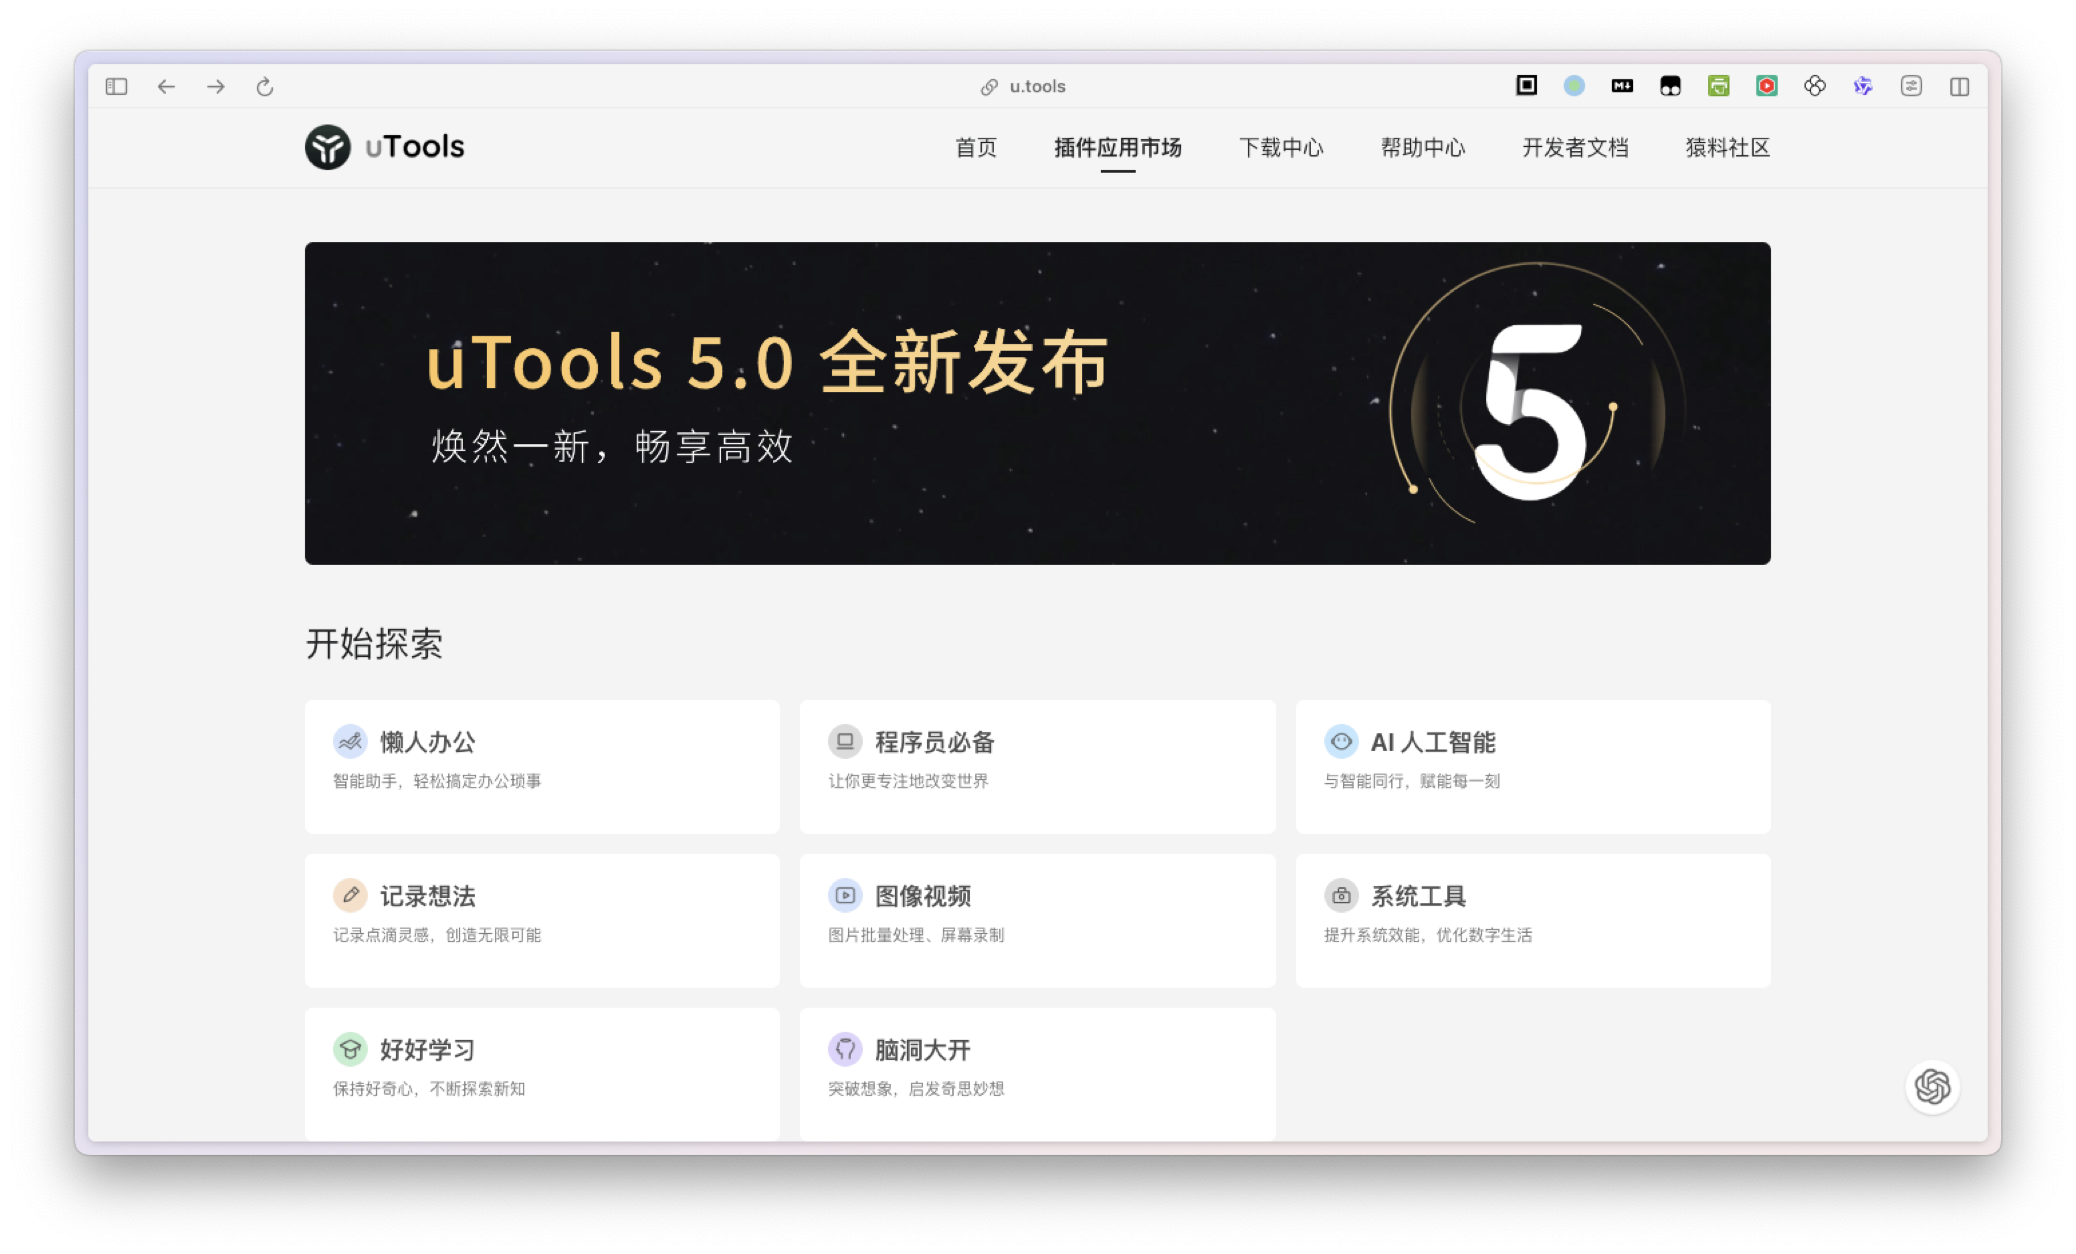Go back using the back arrow
Viewport: 2076px width, 1254px height.
click(x=166, y=87)
